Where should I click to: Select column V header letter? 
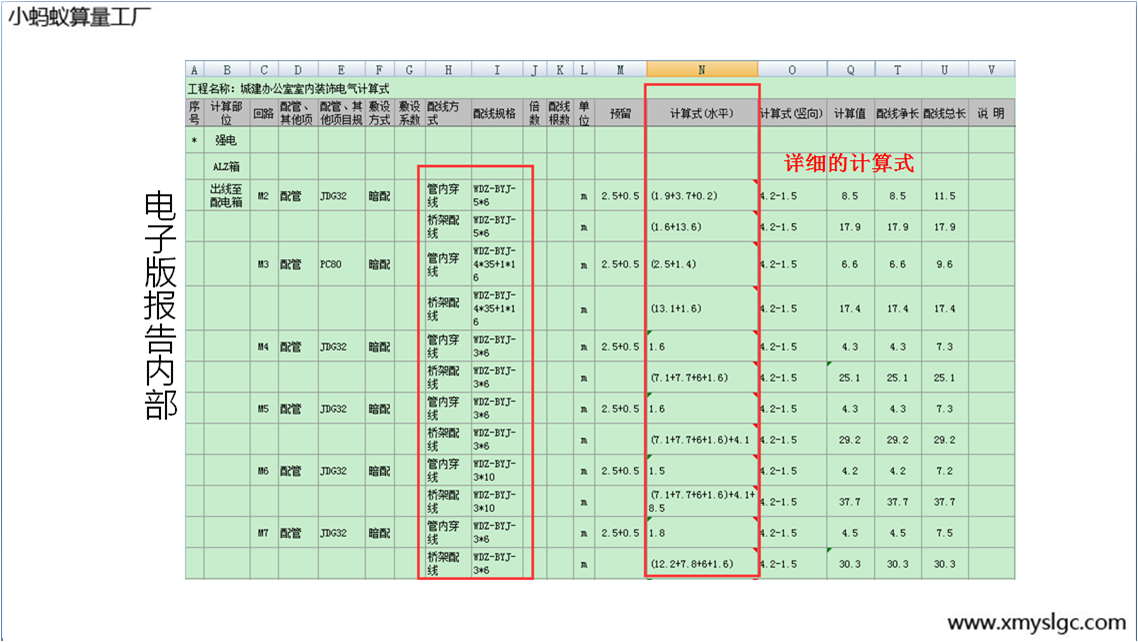(x=991, y=70)
